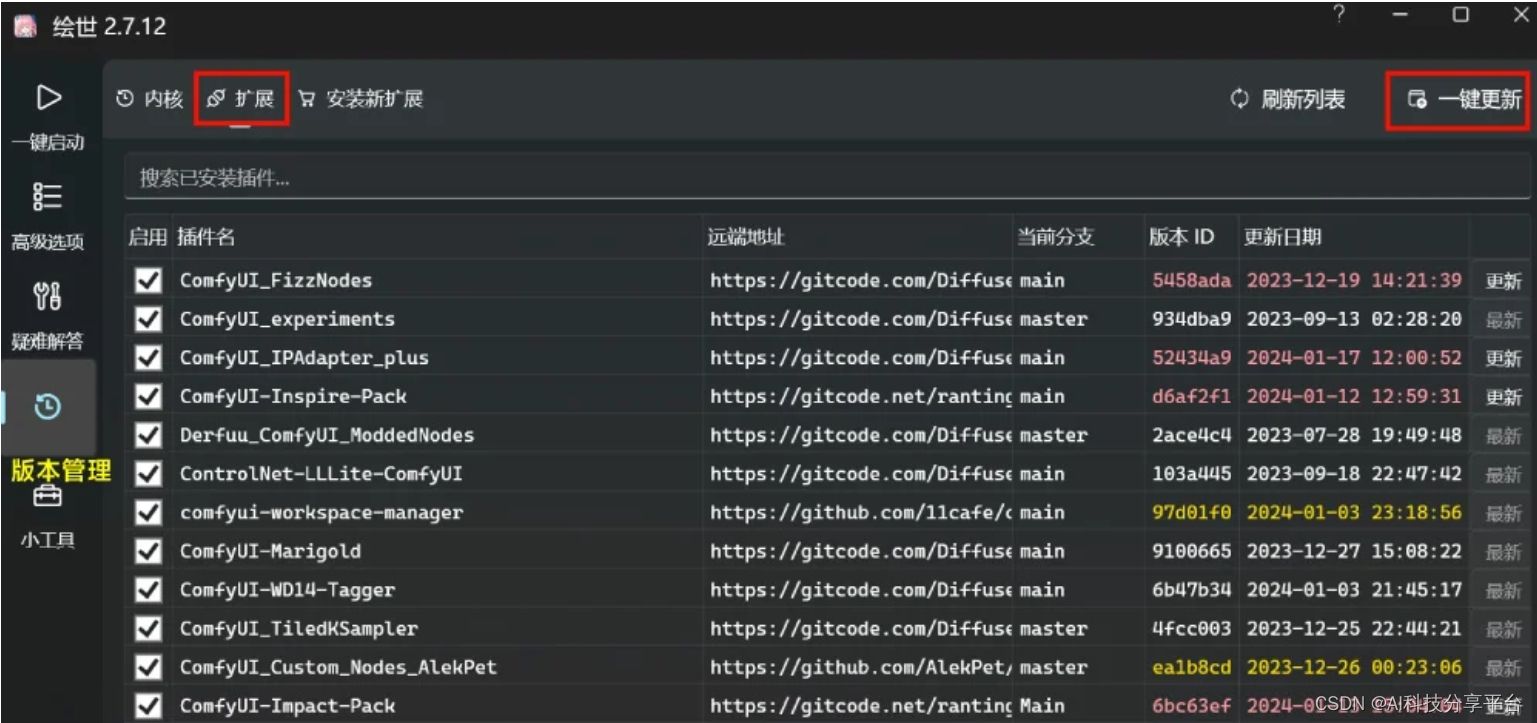1537x723 pixels.
Task: Open the 安装新扩展 install tab
Action: 361,99
